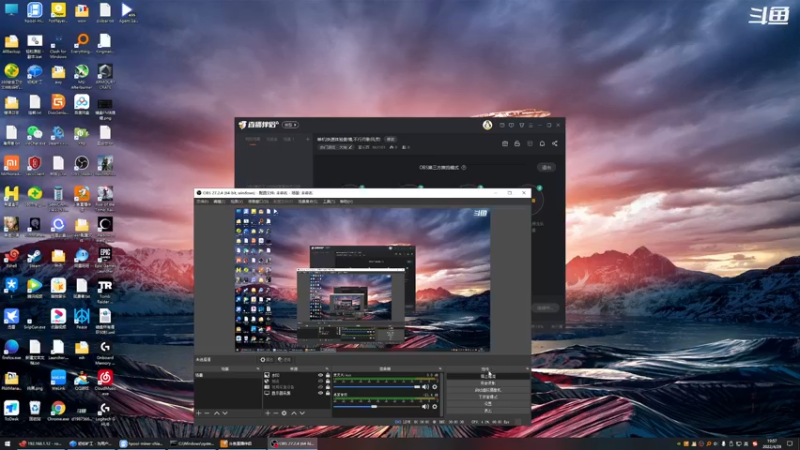Move the source down in Sources panel

coord(302,413)
